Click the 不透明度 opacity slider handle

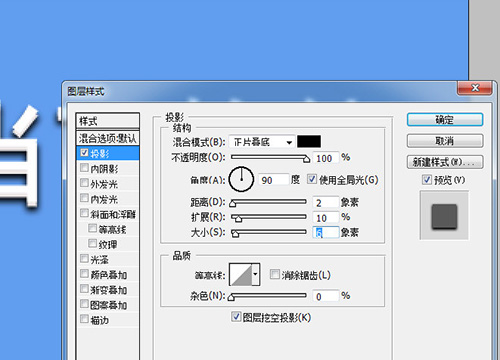coord(306,159)
